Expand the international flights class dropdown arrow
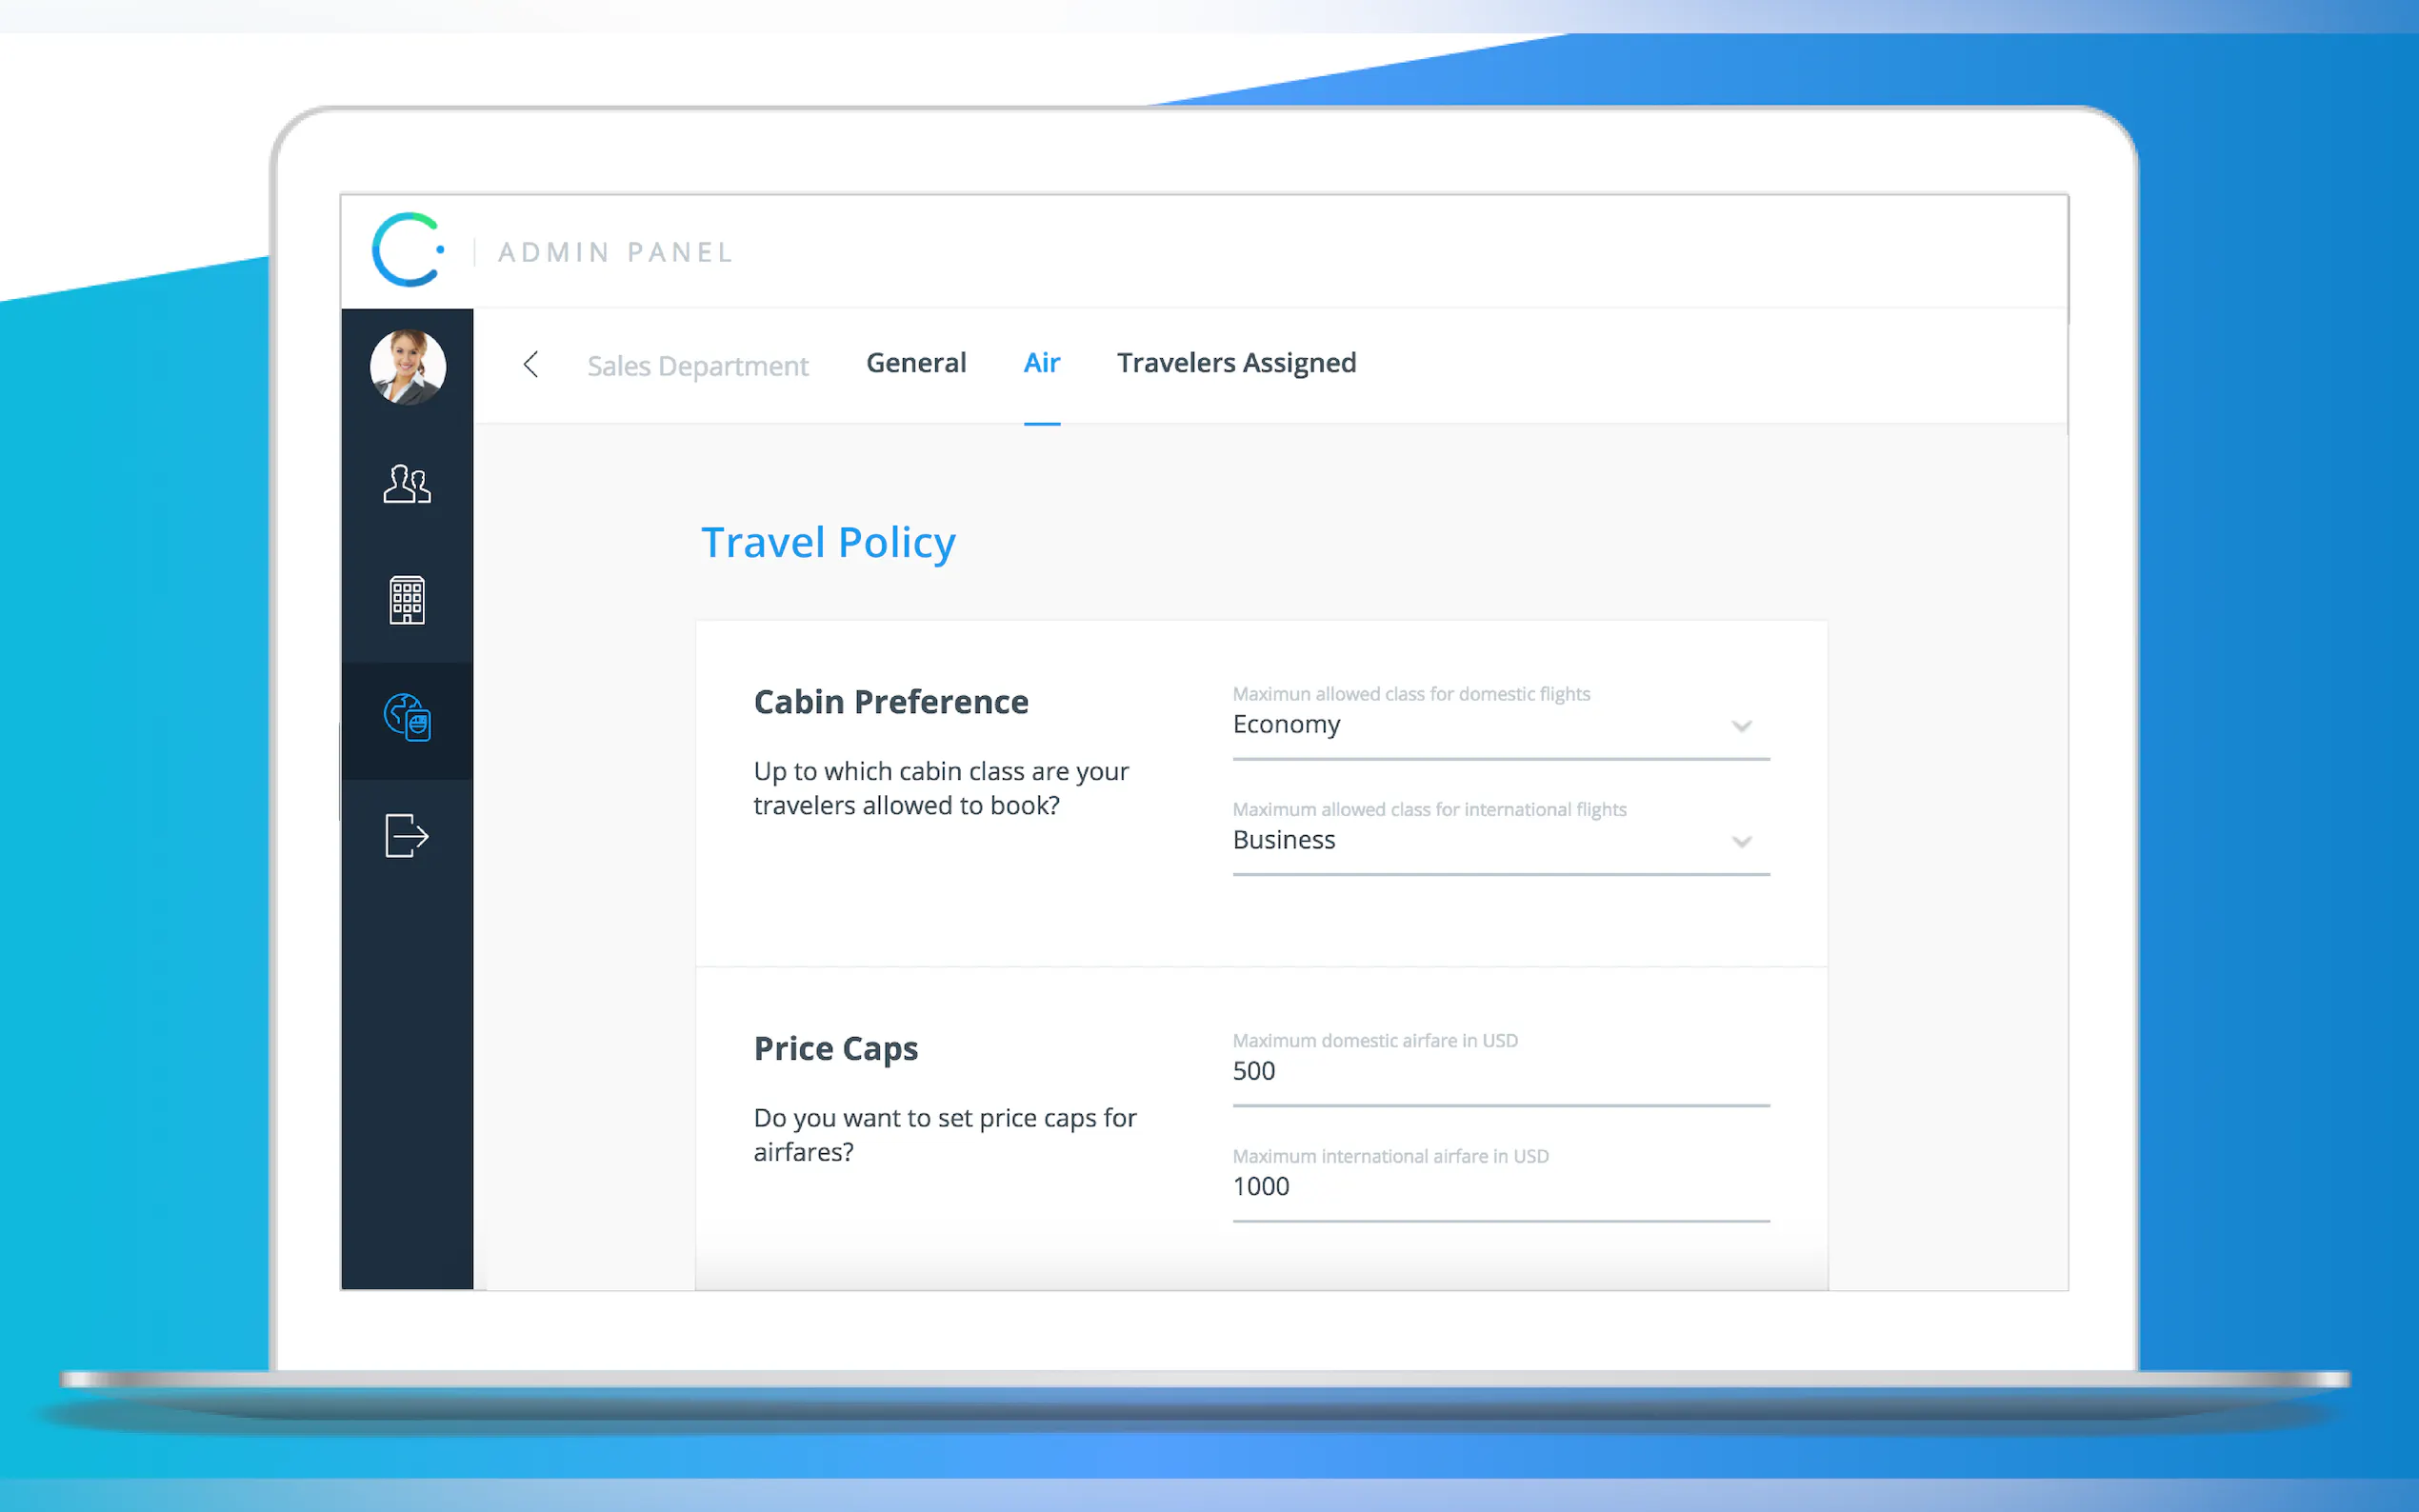 [x=1741, y=842]
